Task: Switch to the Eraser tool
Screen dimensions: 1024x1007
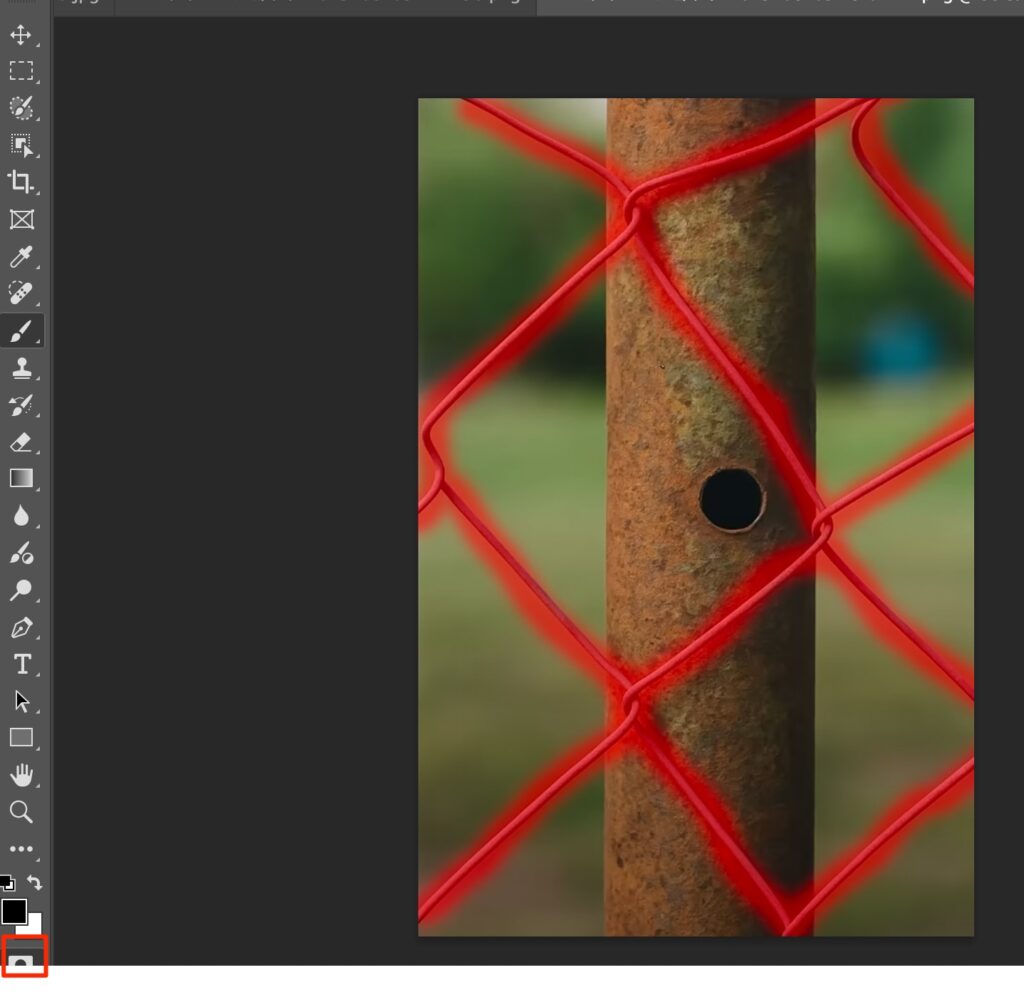Action: 20,442
